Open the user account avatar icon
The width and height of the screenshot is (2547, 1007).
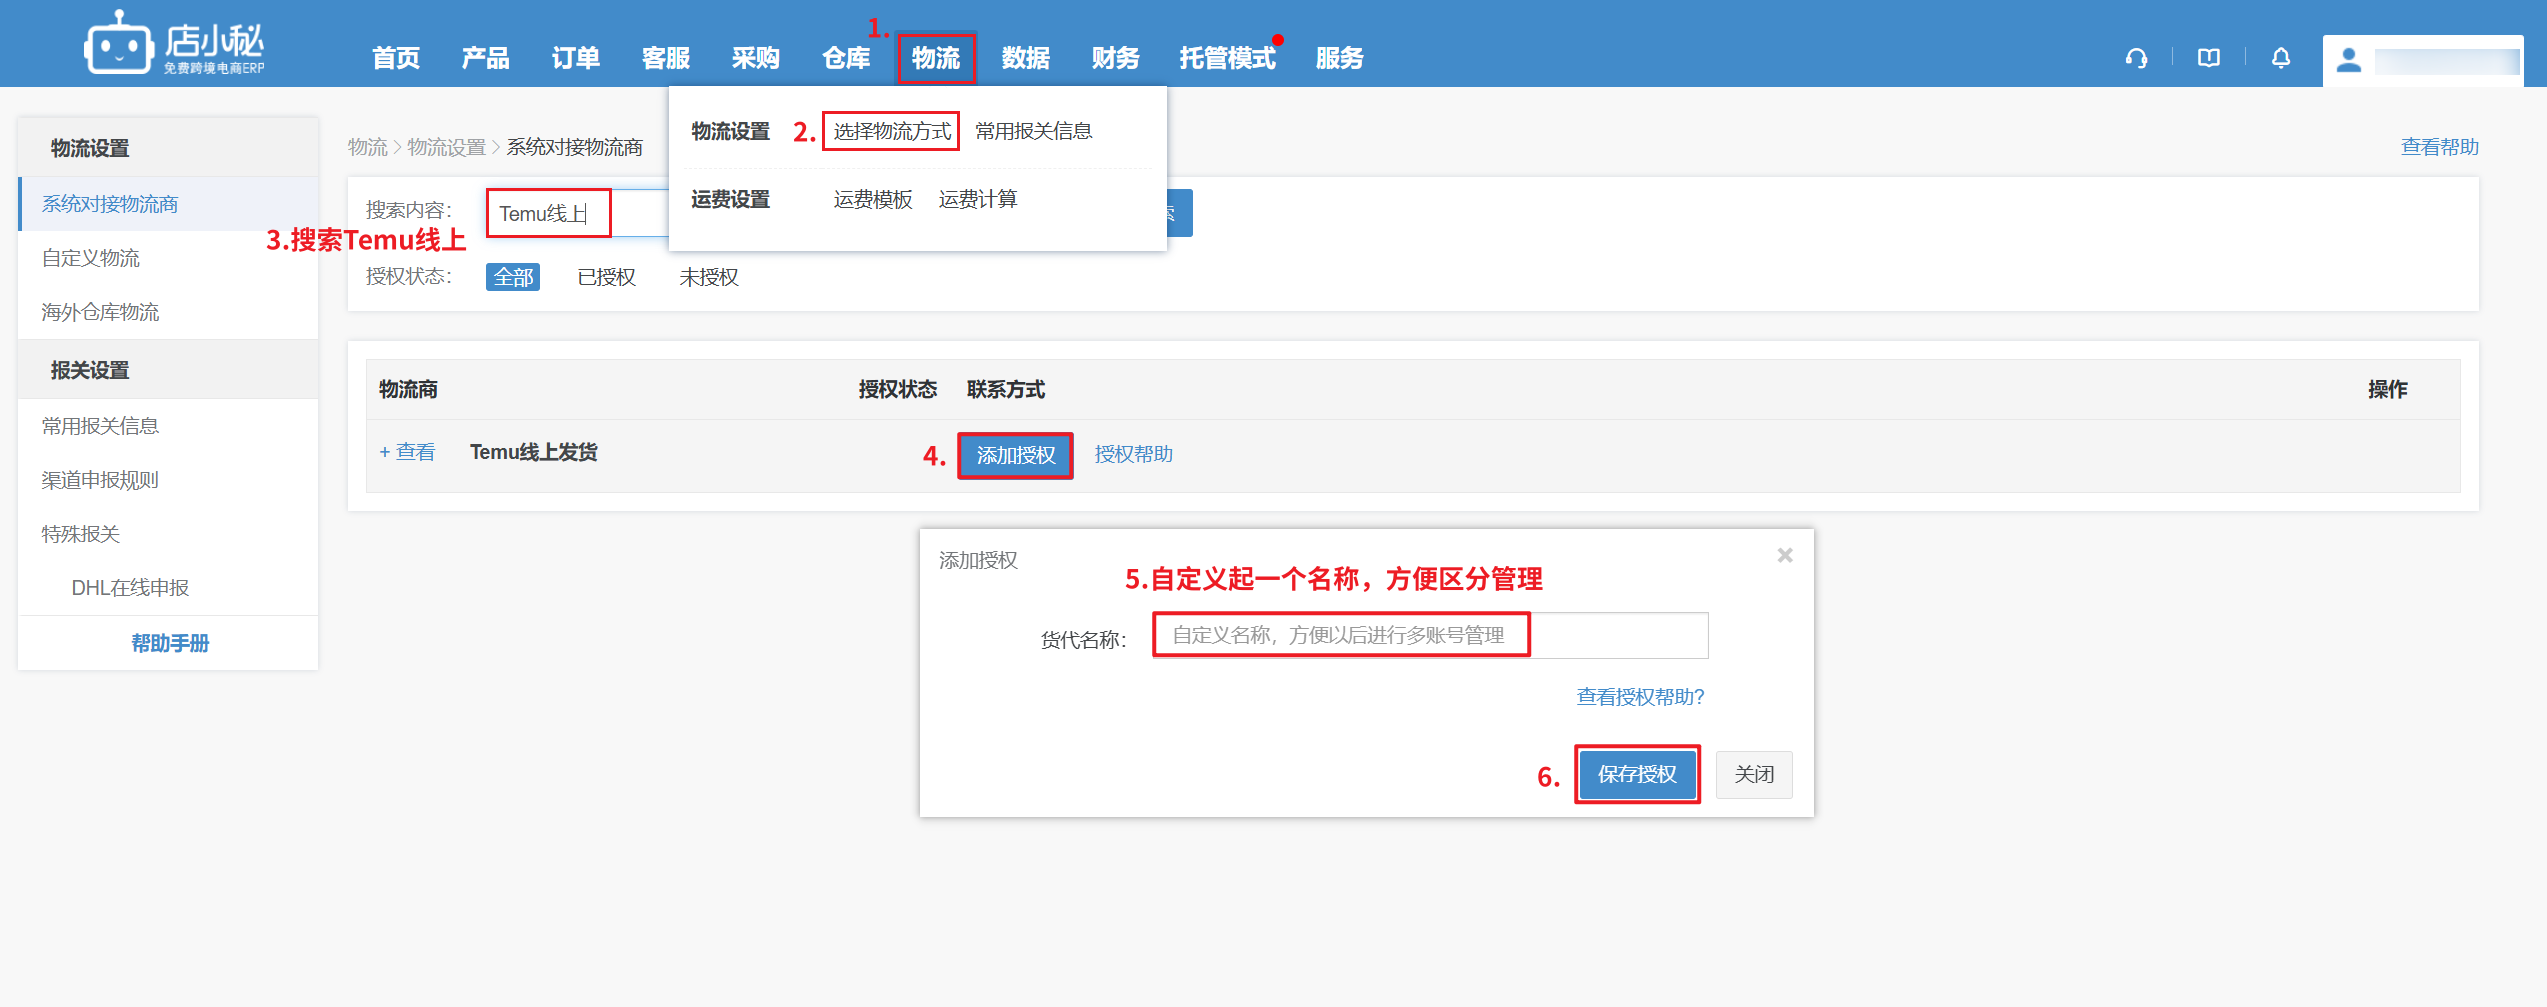2348,60
